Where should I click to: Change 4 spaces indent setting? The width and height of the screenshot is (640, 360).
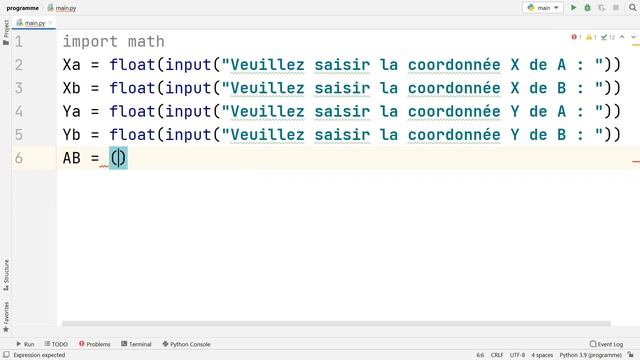[542, 355]
